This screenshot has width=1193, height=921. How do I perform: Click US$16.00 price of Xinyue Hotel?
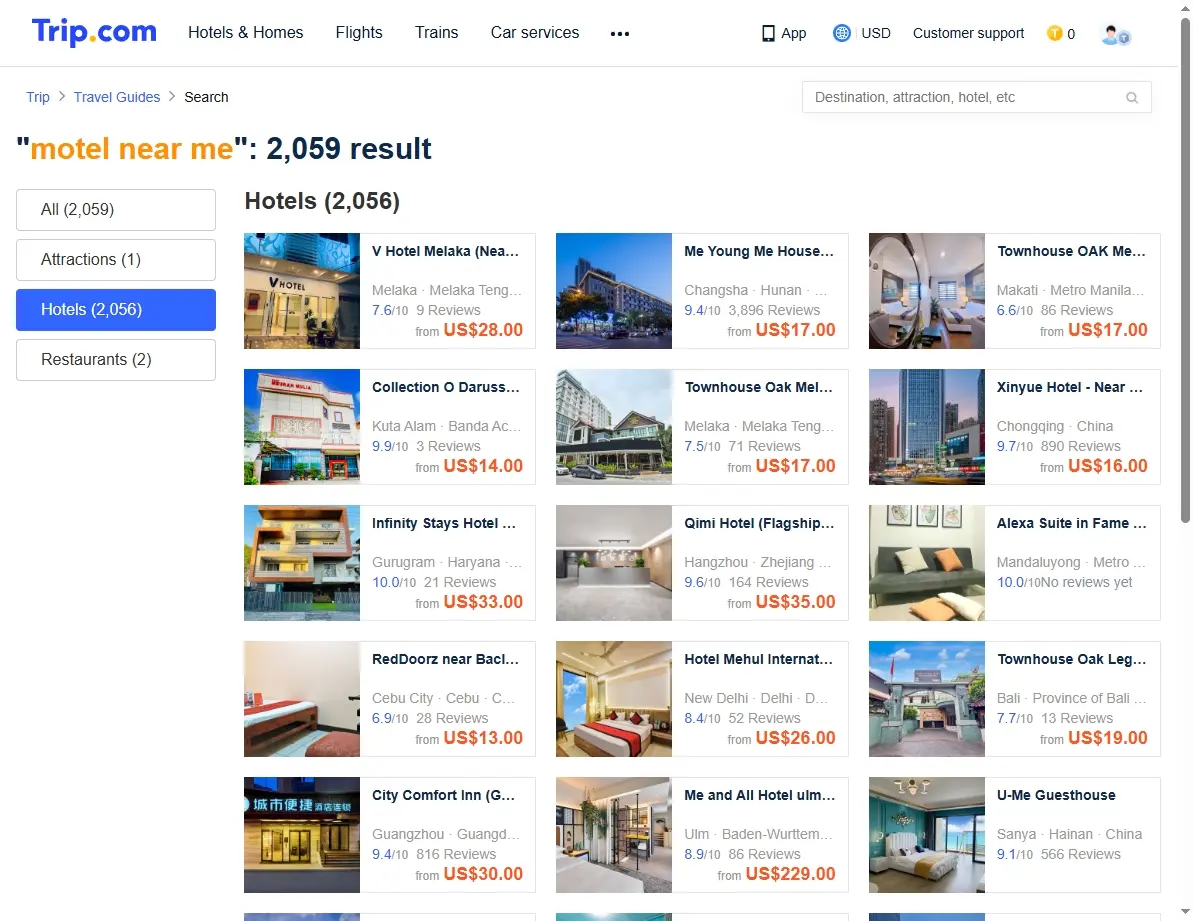point(1108,466)
